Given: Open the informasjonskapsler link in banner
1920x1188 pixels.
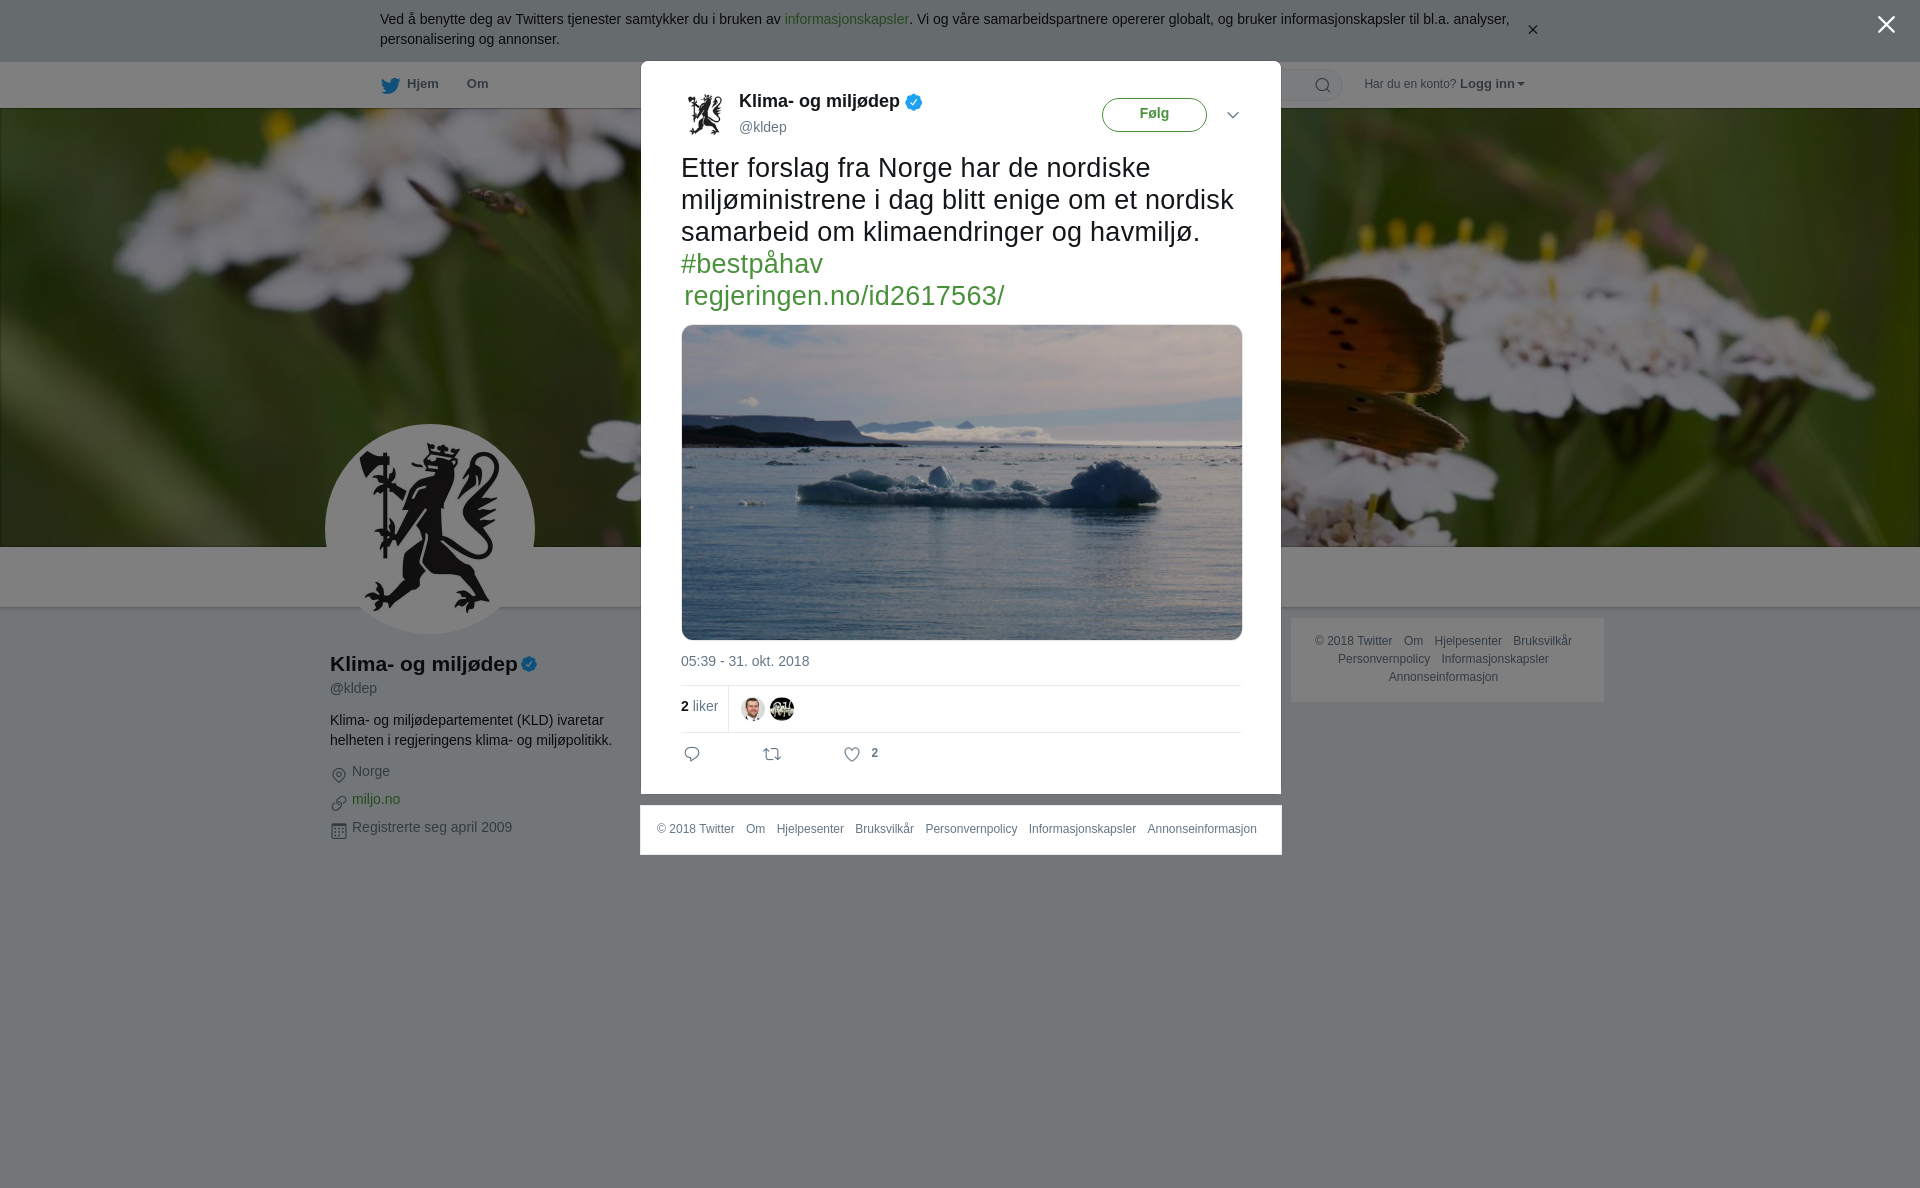Looking at the screenshot, I should pyautogui.click(x=846, y=19).
